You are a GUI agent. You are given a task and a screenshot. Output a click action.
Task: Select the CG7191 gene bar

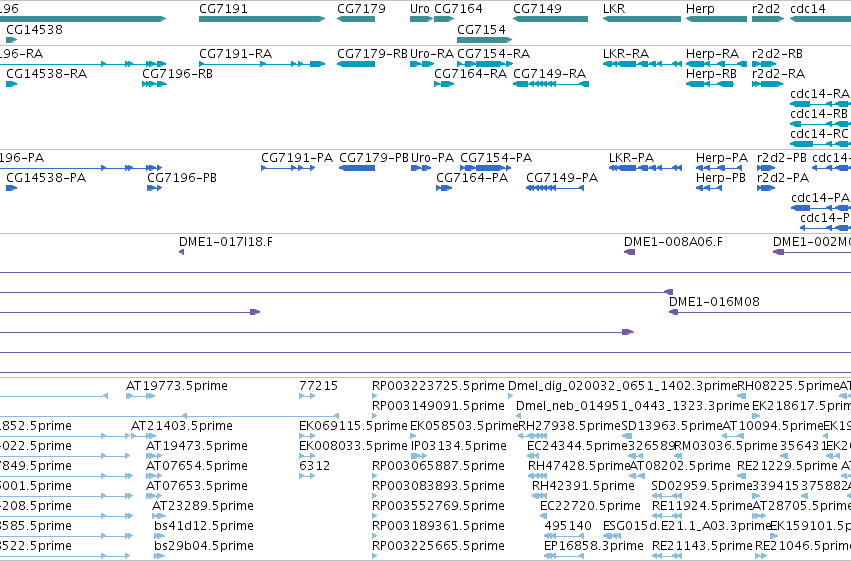(x=262, y=19)
